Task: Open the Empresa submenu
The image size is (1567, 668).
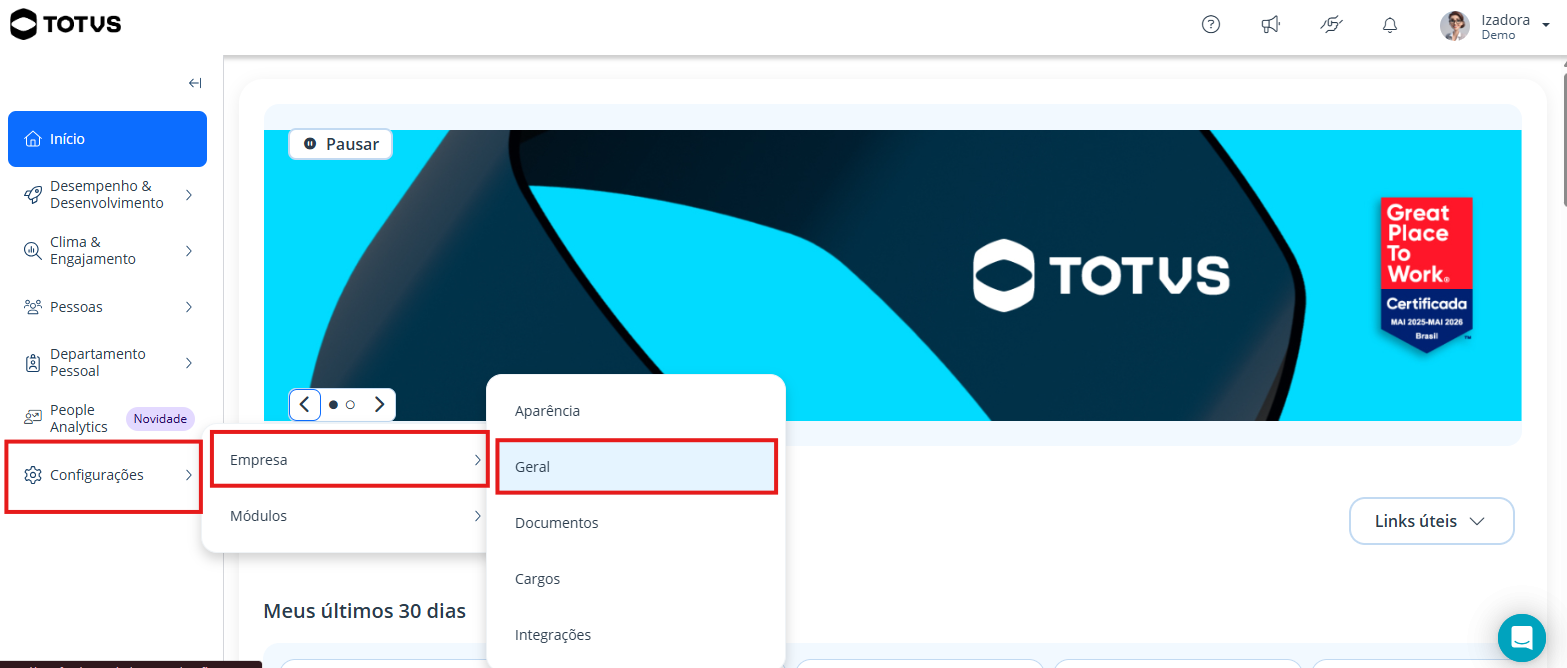Action: point(349,460)
